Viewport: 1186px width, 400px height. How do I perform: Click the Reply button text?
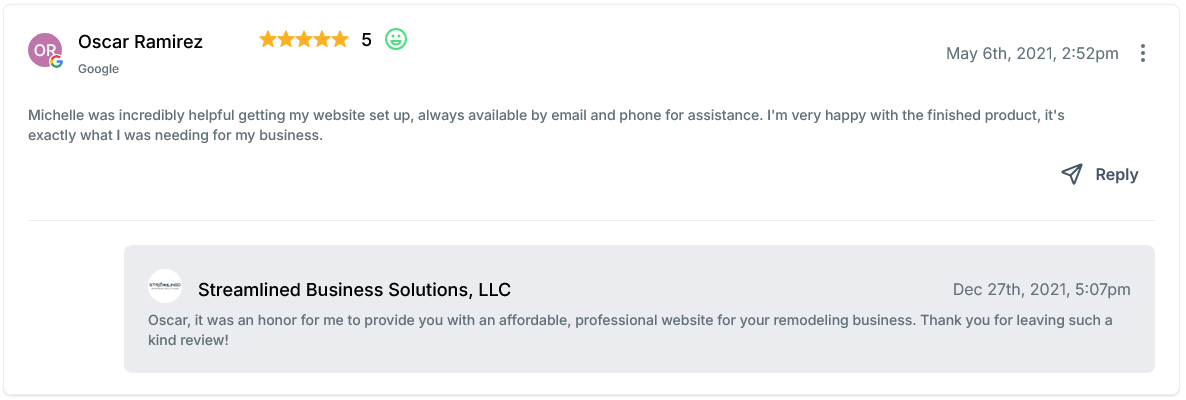[x=1116, y=174]
